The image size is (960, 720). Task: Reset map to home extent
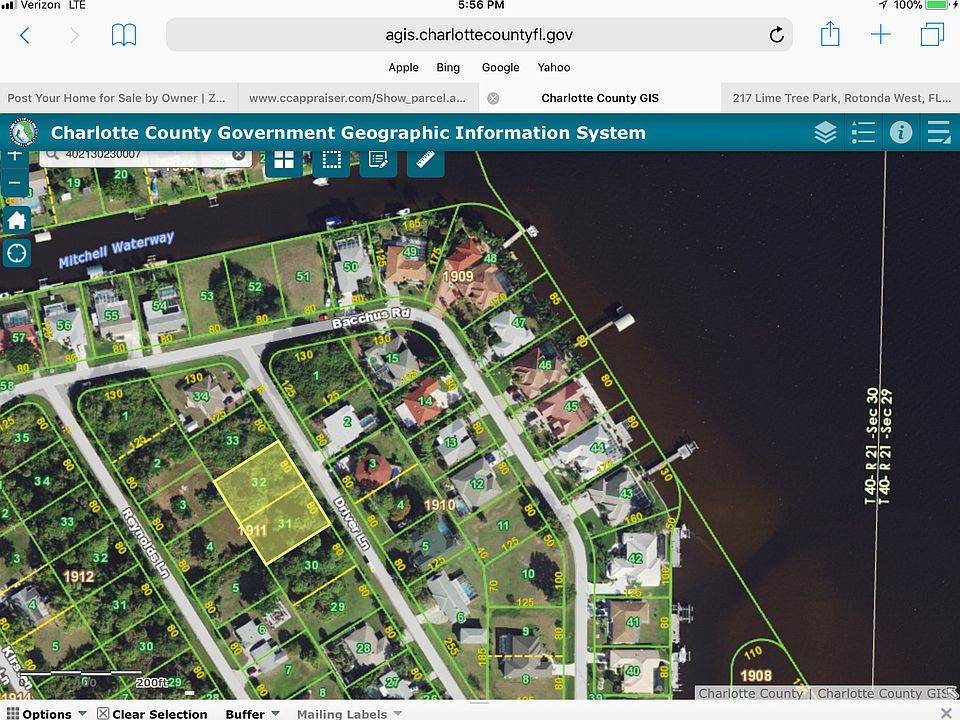[x=17, y=220]
